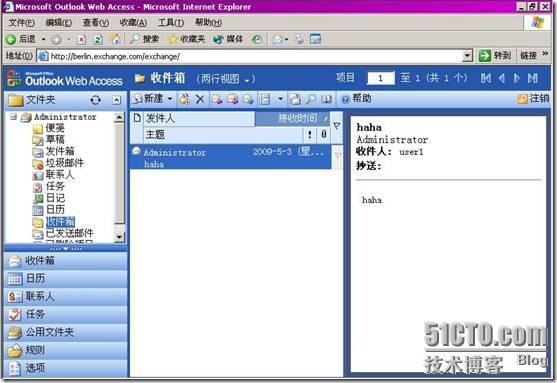Open the Media (媒体) toolbar button

(228, 39)
